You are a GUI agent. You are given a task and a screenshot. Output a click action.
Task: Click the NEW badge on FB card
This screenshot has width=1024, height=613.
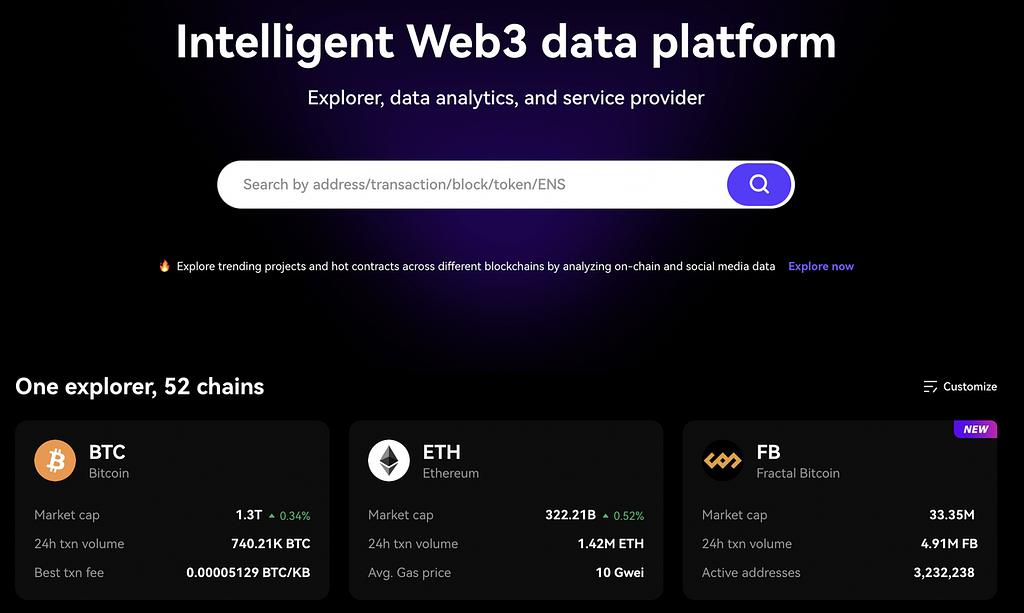975,429
